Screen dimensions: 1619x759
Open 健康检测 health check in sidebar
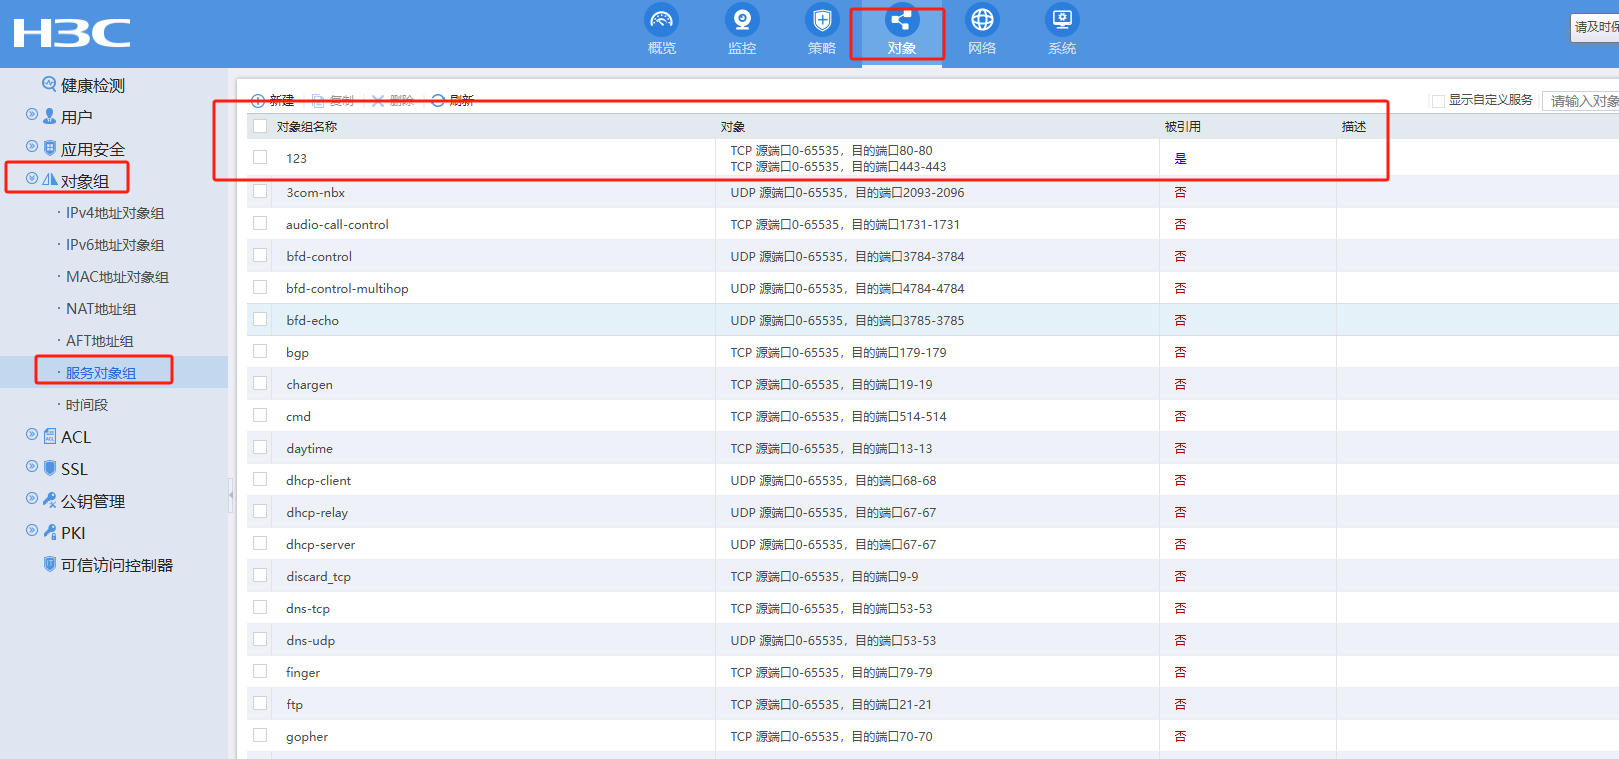[93, 86]
